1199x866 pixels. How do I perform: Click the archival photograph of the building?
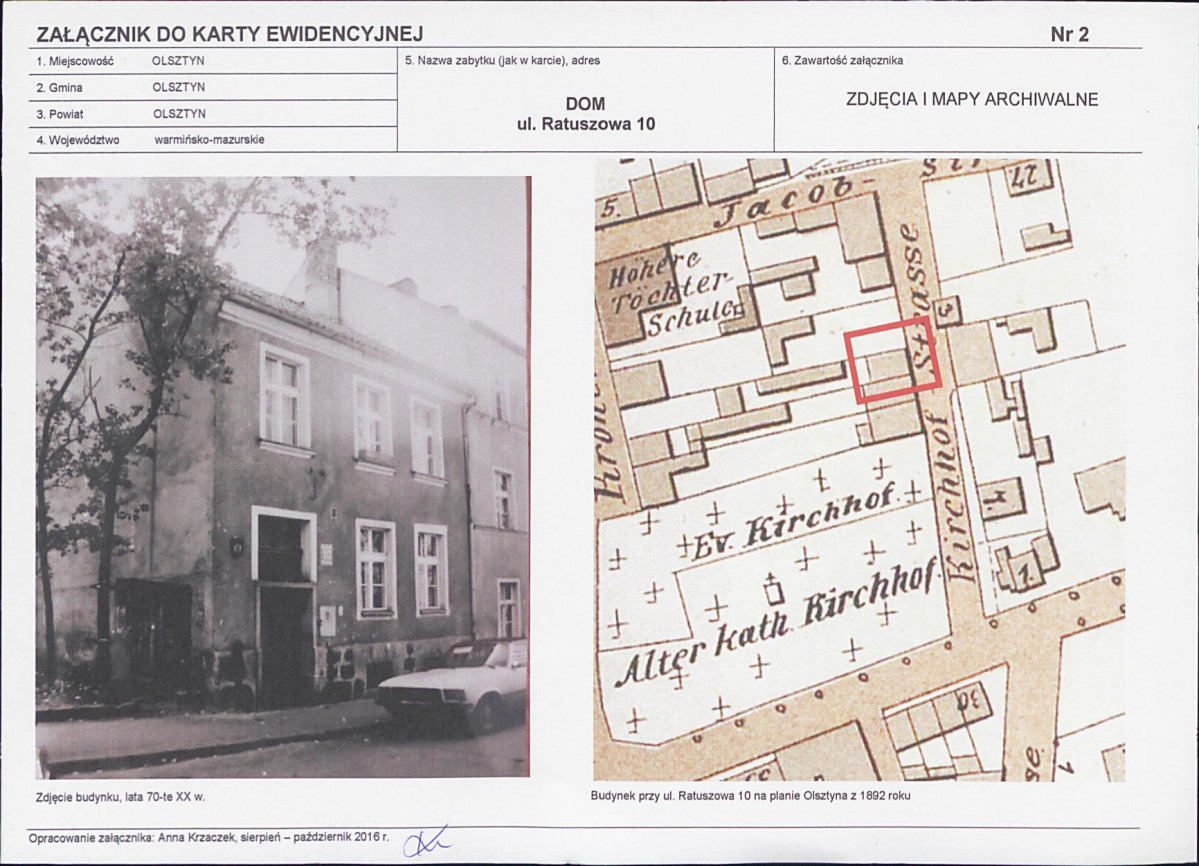click(x=282, y=476)
